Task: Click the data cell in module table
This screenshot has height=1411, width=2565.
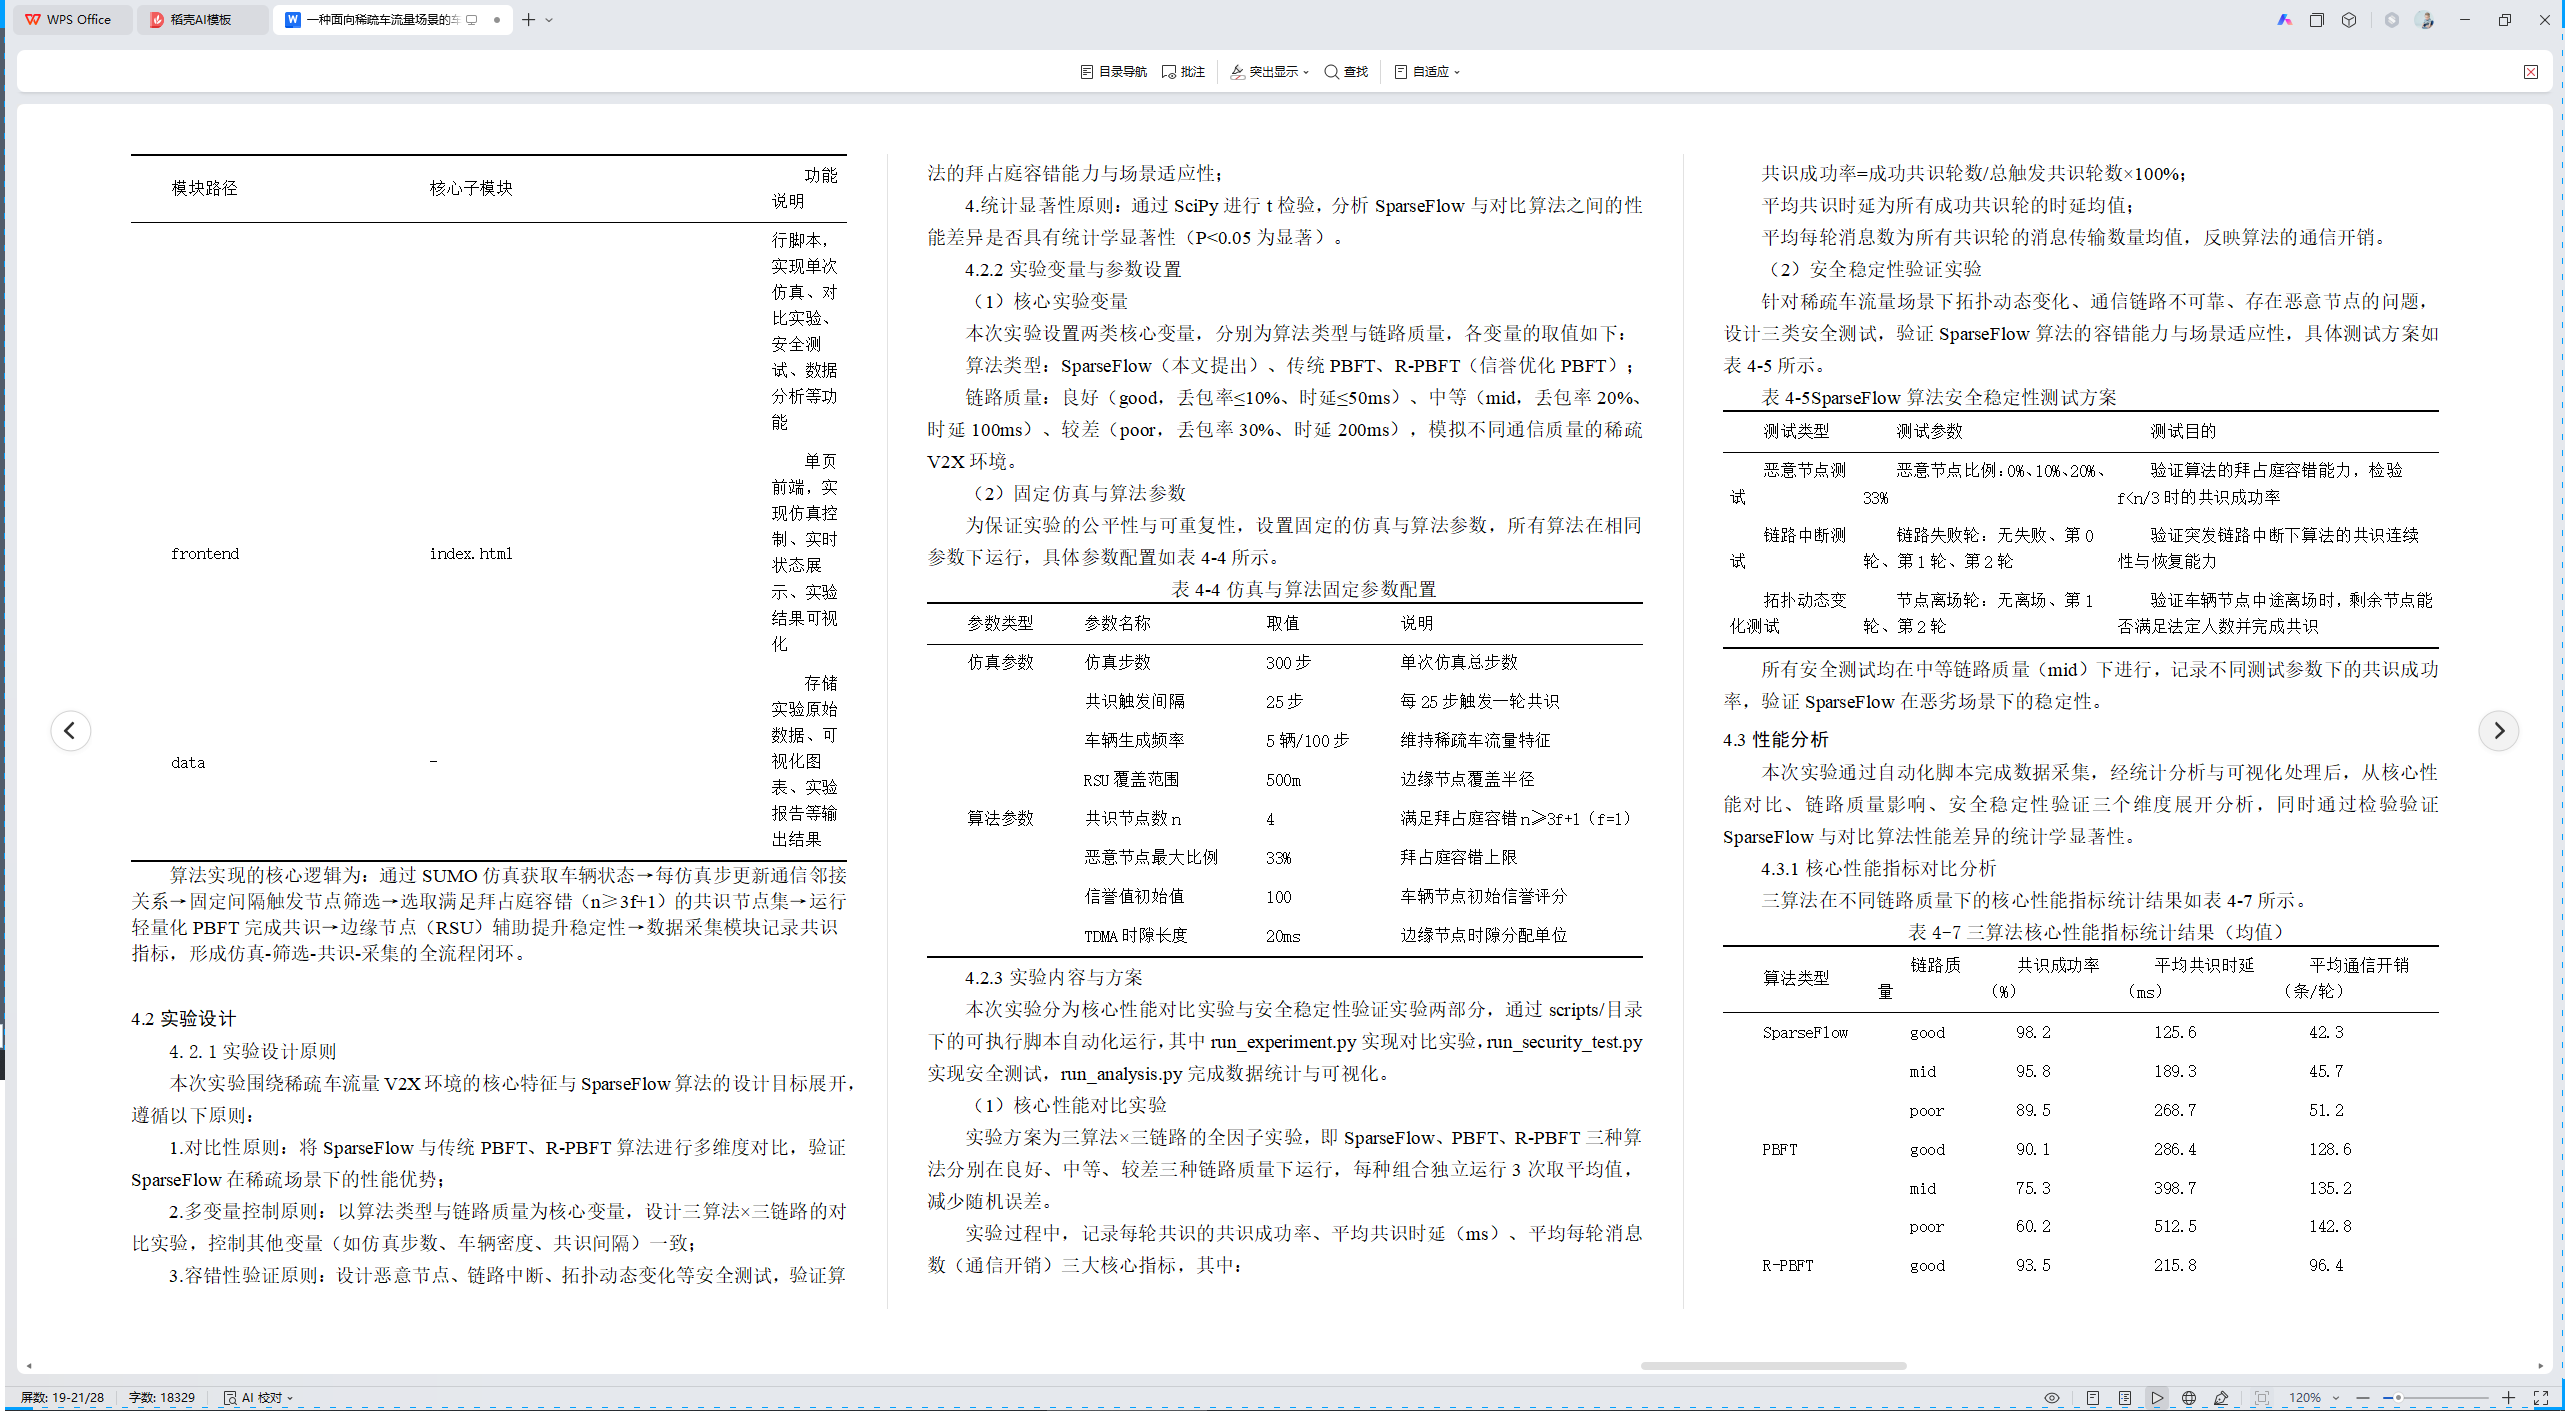Action: coord(188,763)
